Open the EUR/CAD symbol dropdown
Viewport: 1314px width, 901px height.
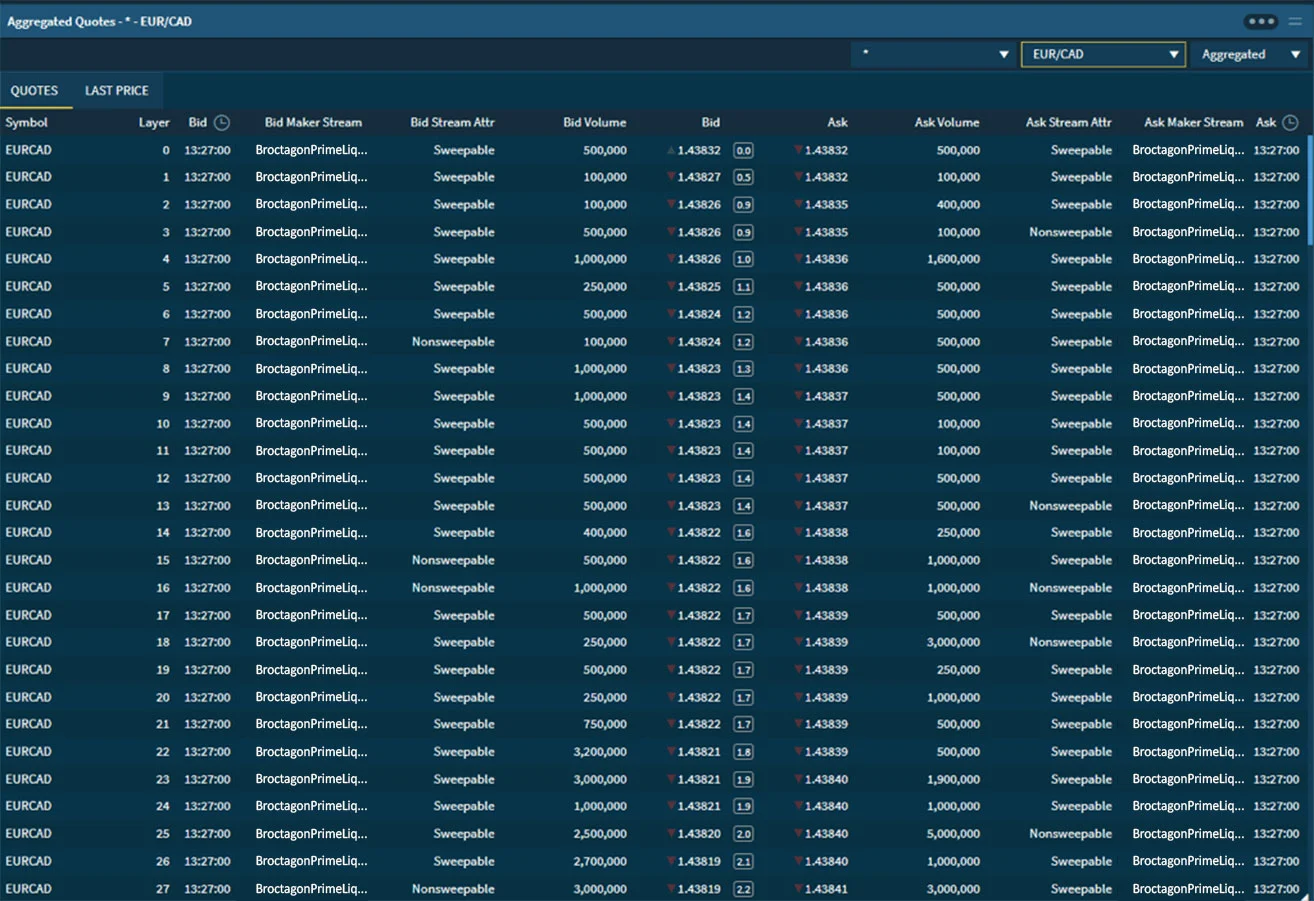(x=1103, y=54)
